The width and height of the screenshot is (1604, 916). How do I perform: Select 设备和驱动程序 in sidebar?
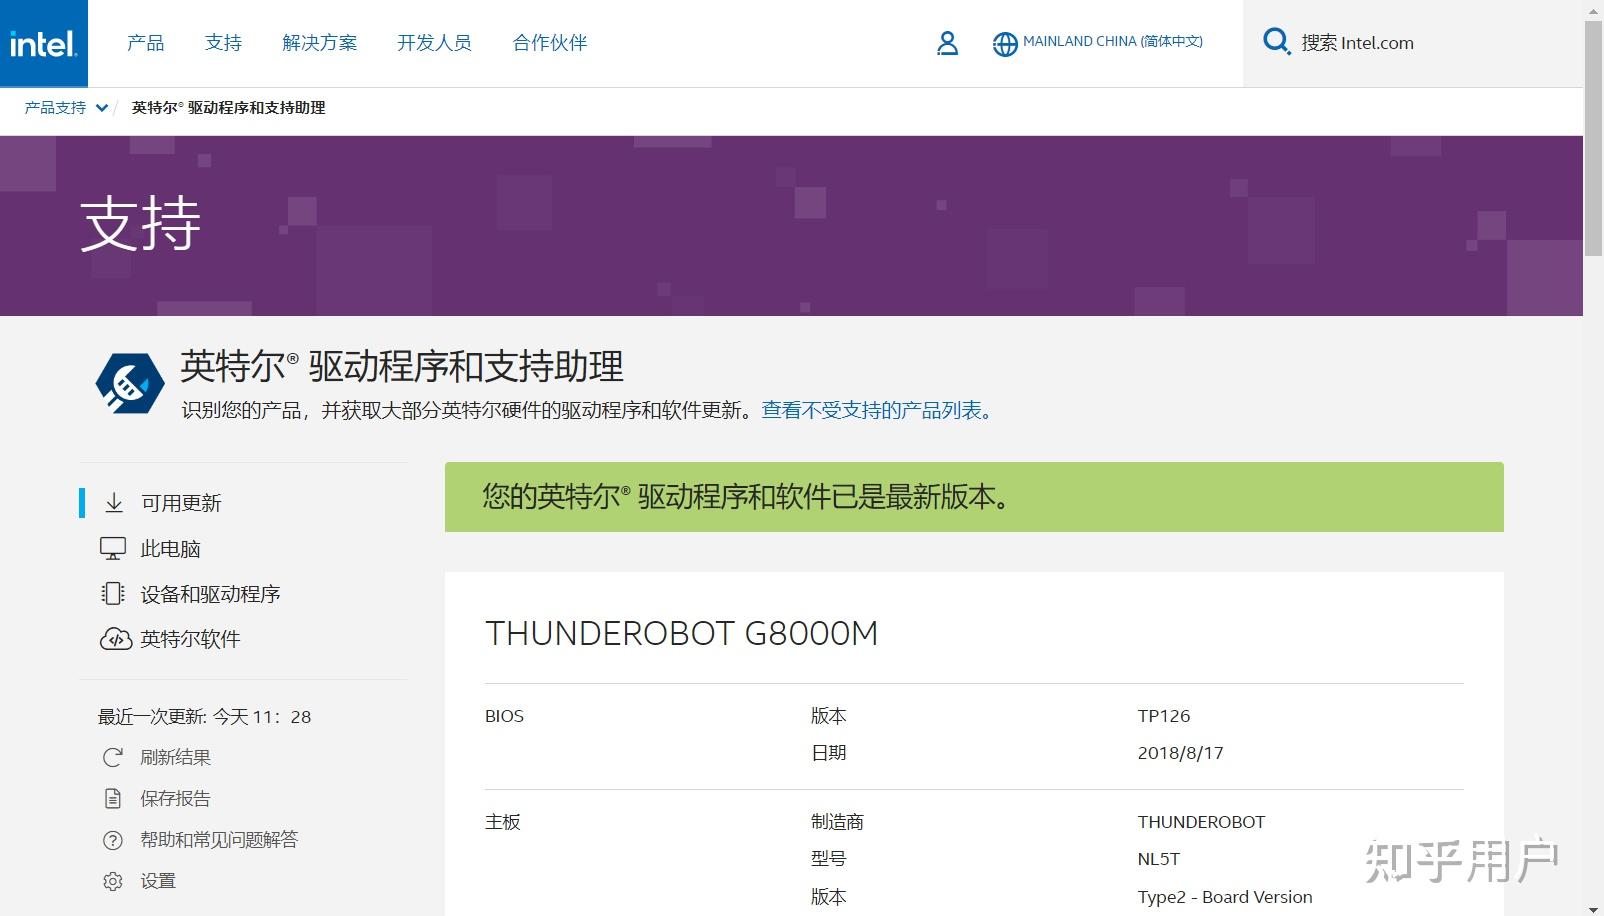[x=211, y=594]
